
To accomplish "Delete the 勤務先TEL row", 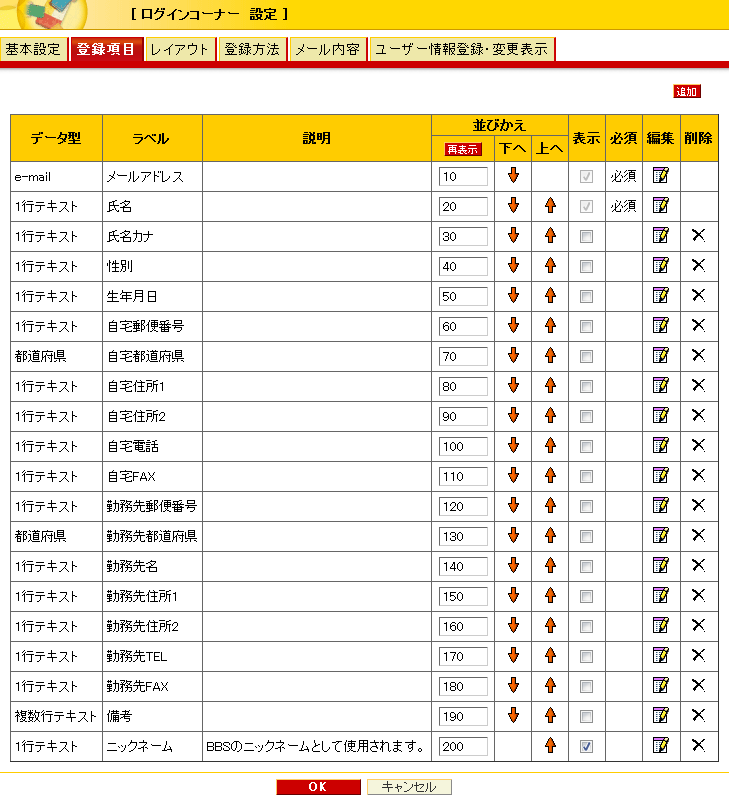I will (x=698, y=655).
